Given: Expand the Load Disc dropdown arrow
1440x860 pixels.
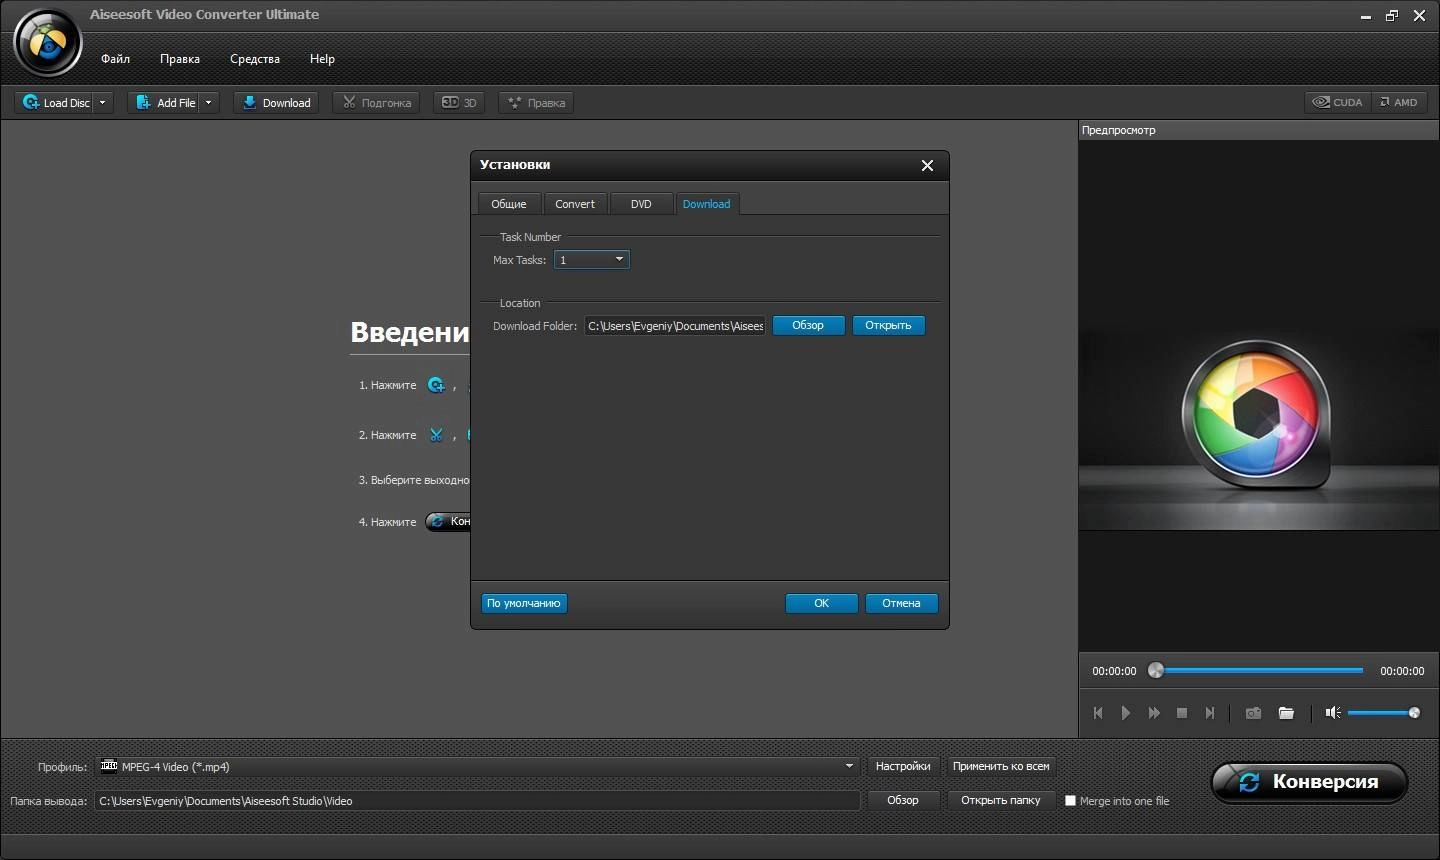Looking at the screenshot, I should pos(103,102).
